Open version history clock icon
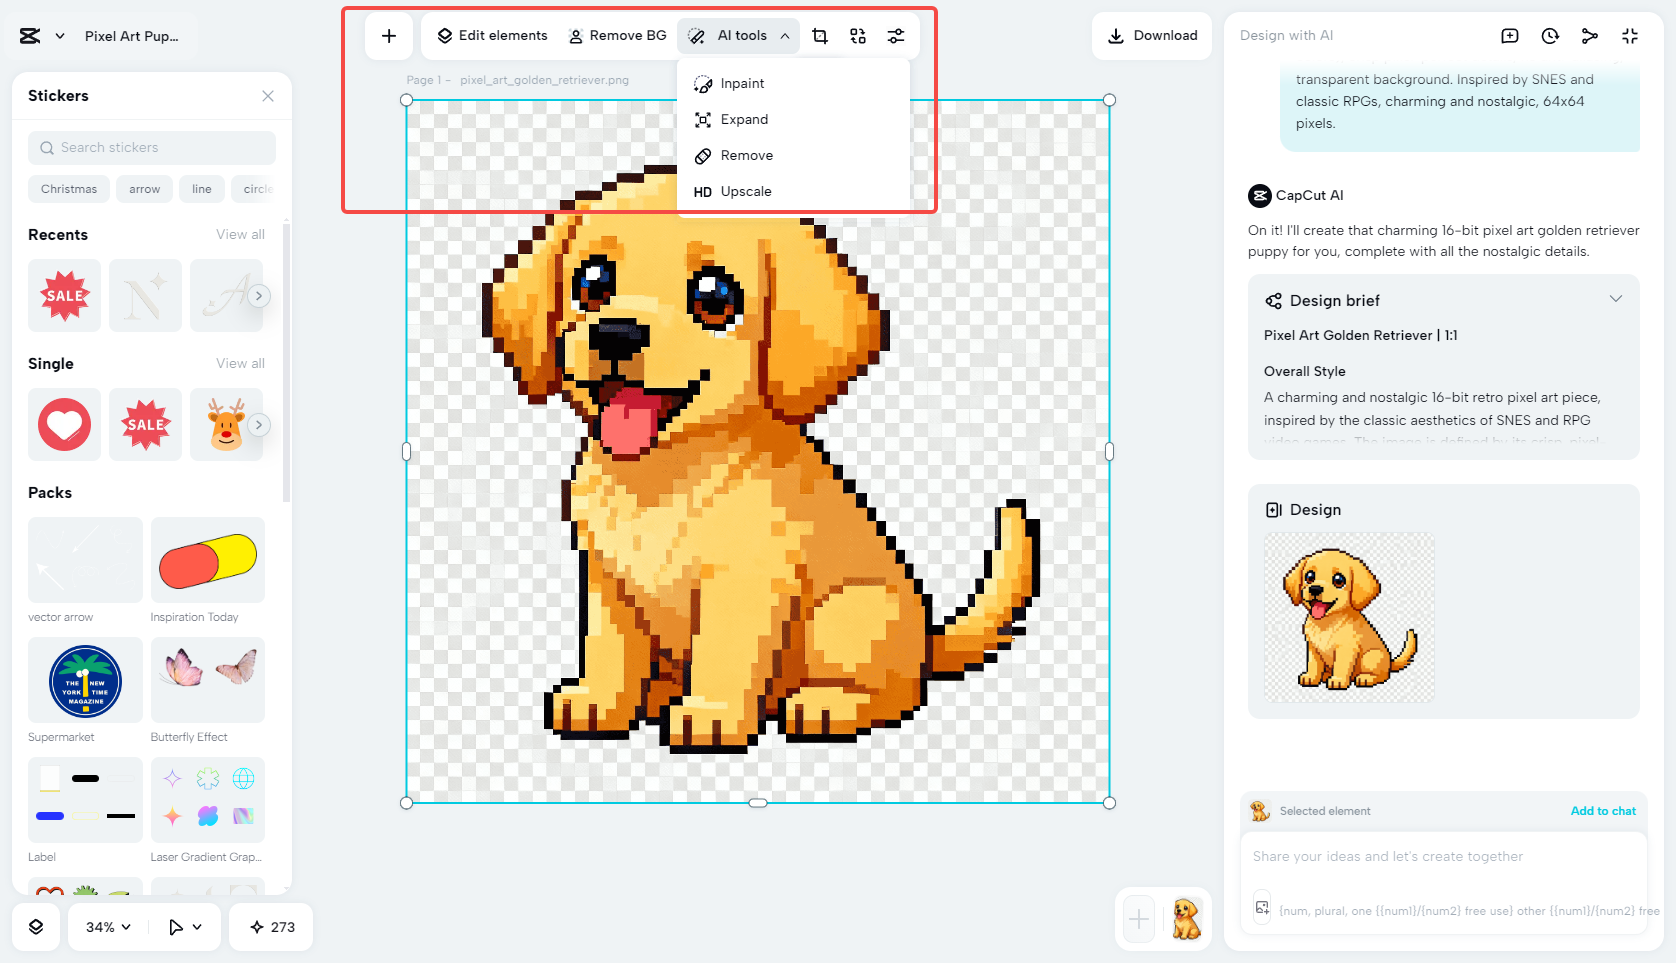Image resolution: width=1676 pixels, height=963 pixels. click(1549, 35)
